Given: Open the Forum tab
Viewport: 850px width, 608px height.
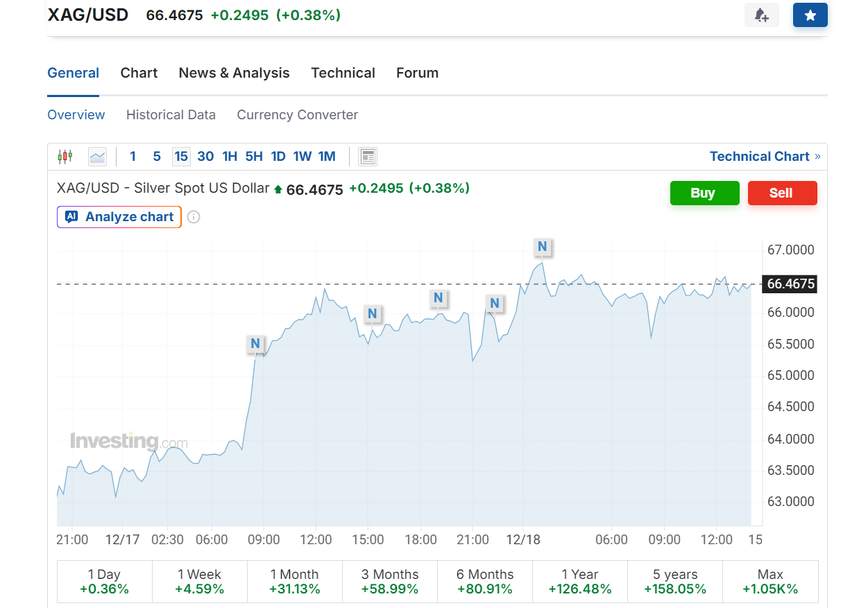Looking at the screenshot, I should pyautogui.click(x=417, y=72).
